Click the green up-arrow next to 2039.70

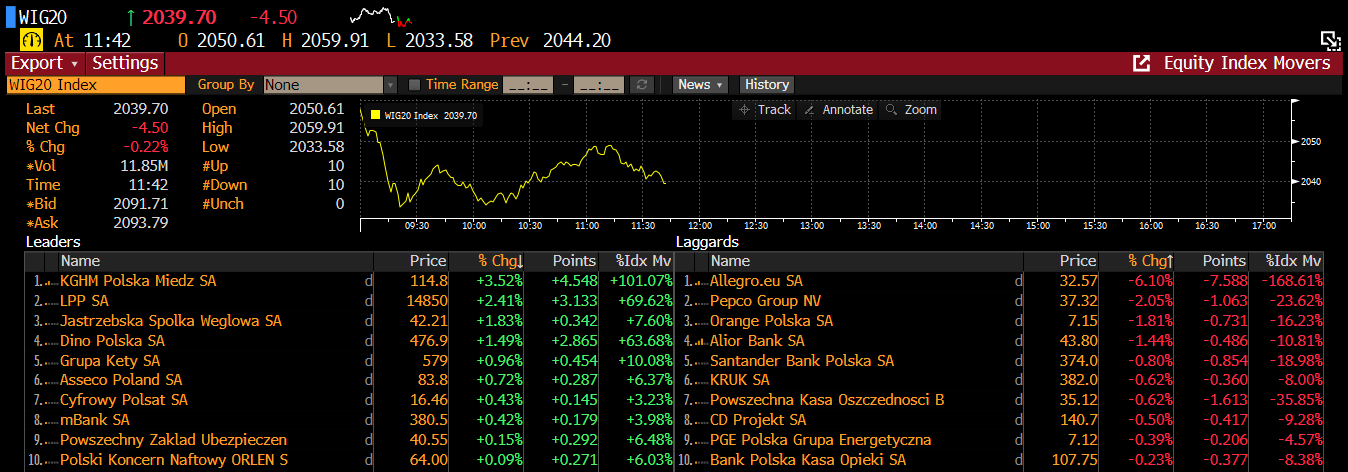(x=131, y=16)
